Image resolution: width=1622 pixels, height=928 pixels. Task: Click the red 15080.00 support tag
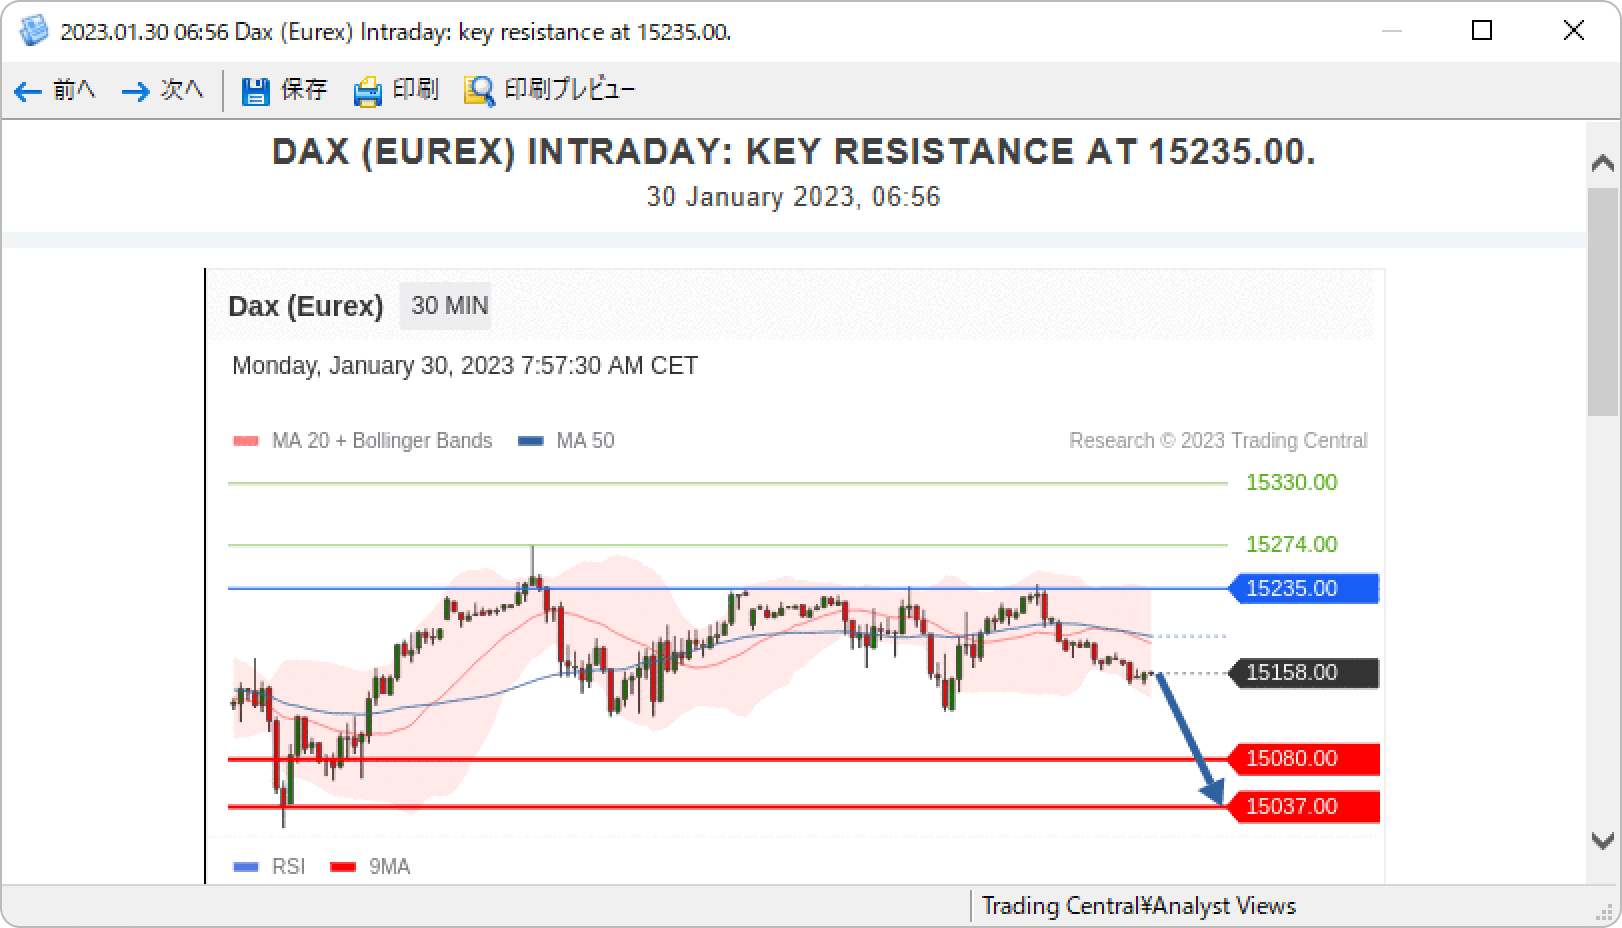pos(1304,759)
